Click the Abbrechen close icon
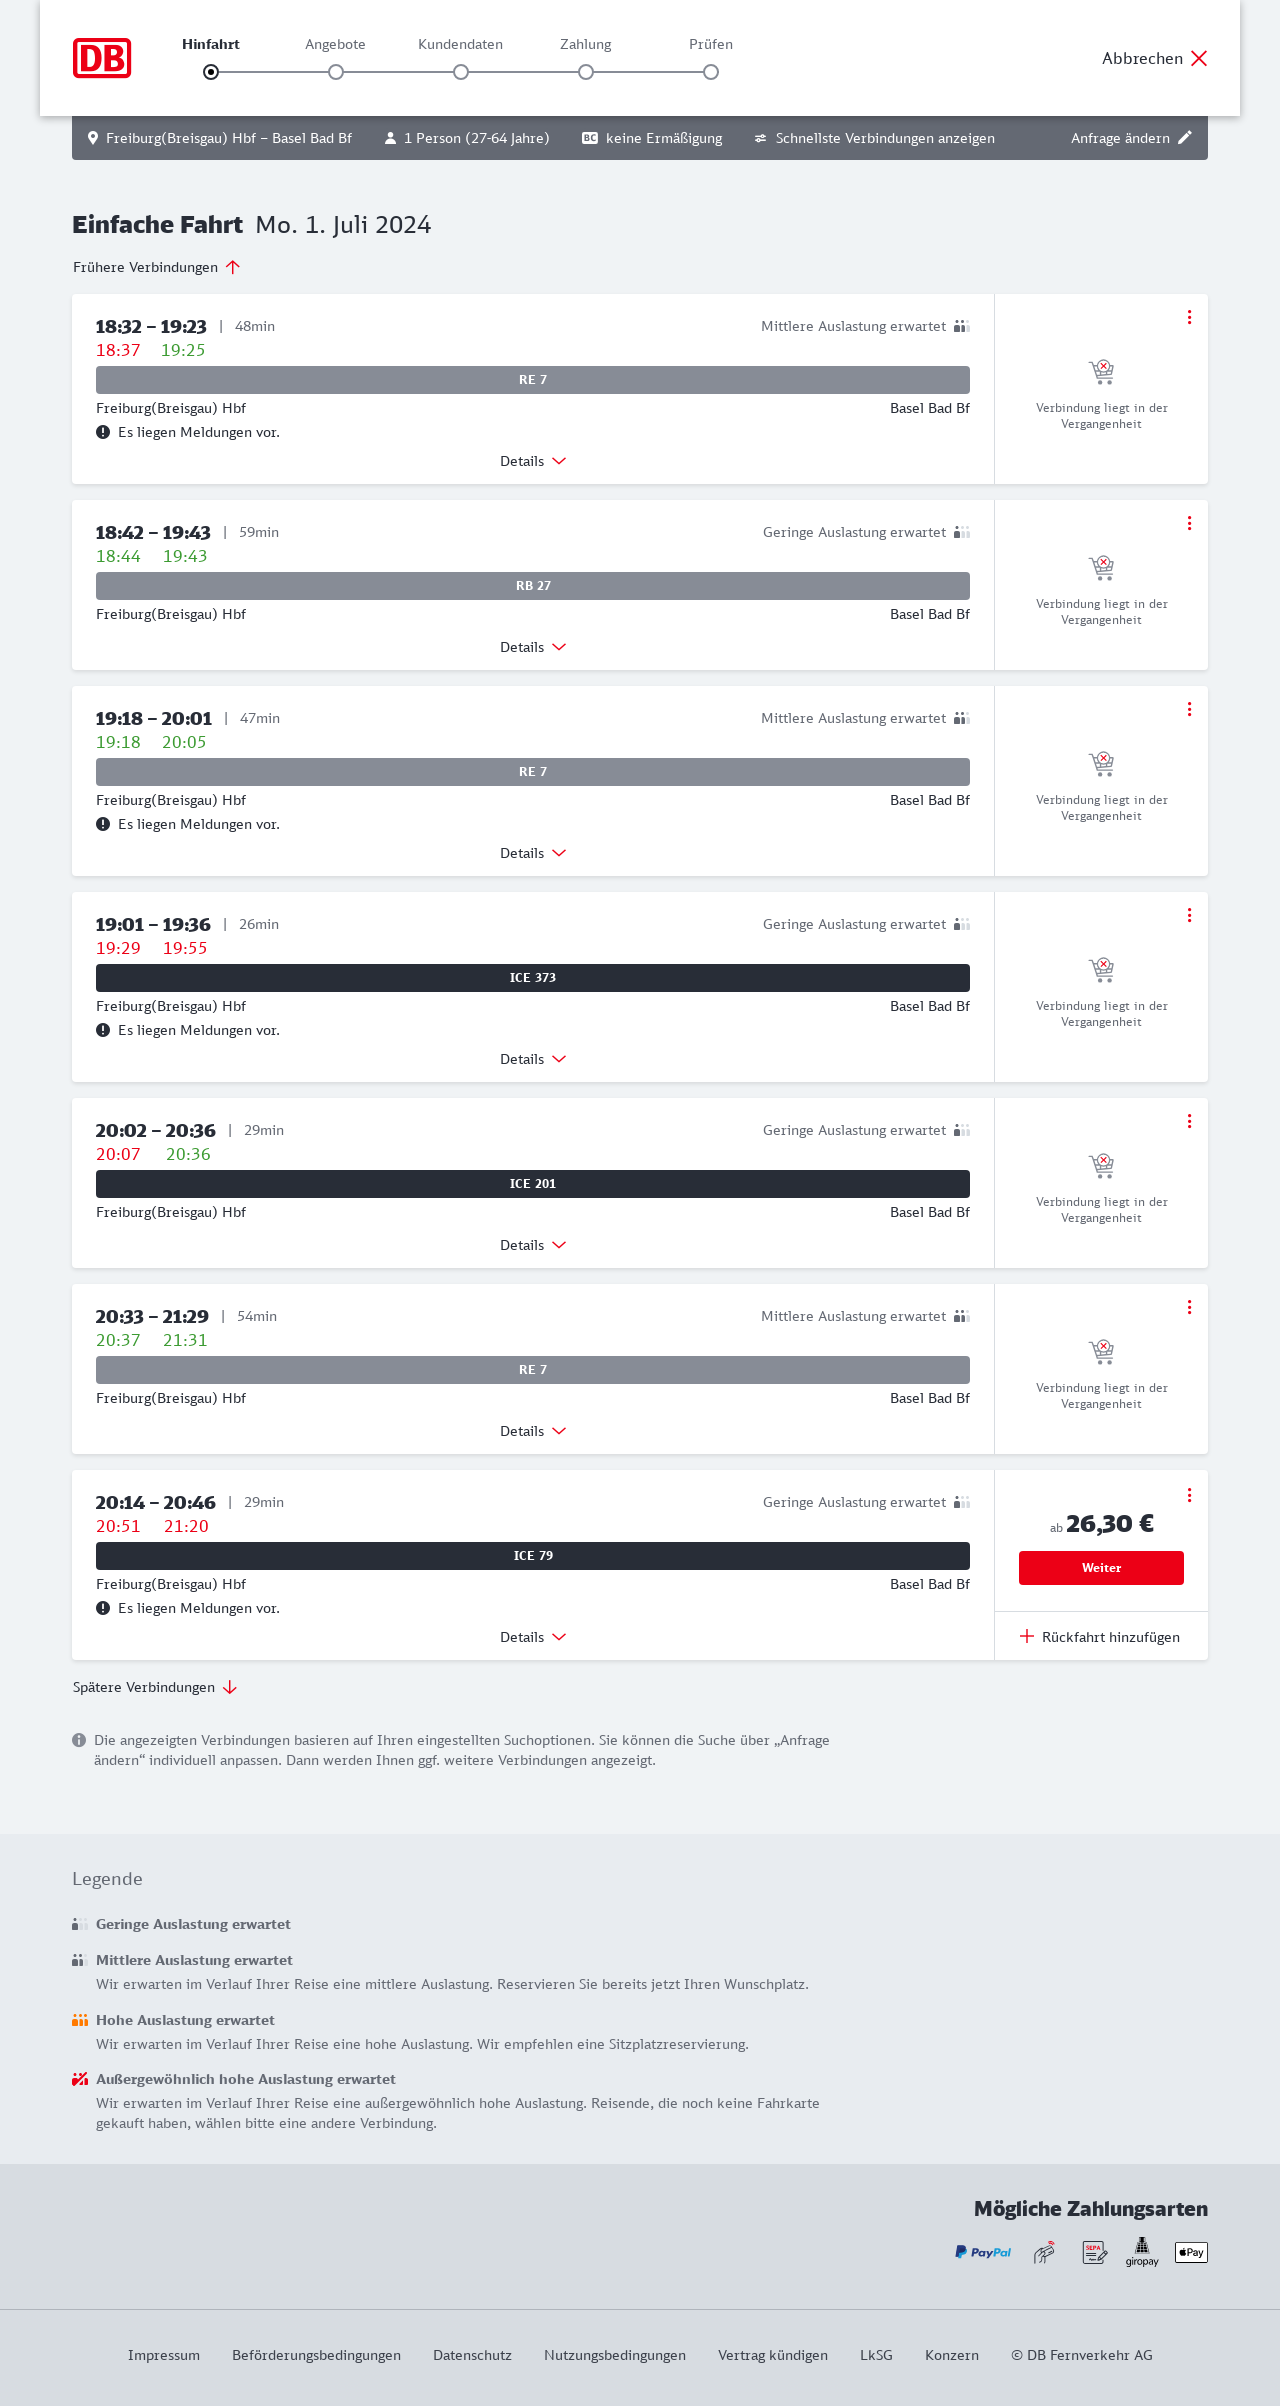This screenshot has width=1280, height=2406. pos(1199,58)
